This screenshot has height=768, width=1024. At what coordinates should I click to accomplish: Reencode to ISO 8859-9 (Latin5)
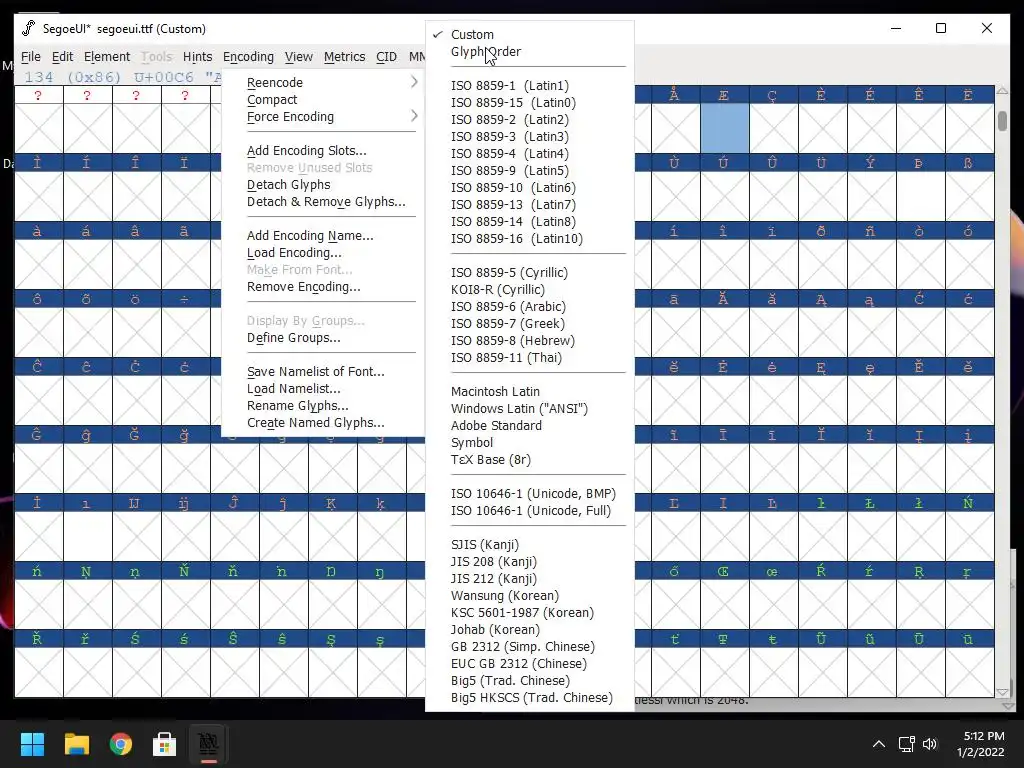[x=509, y=170]
